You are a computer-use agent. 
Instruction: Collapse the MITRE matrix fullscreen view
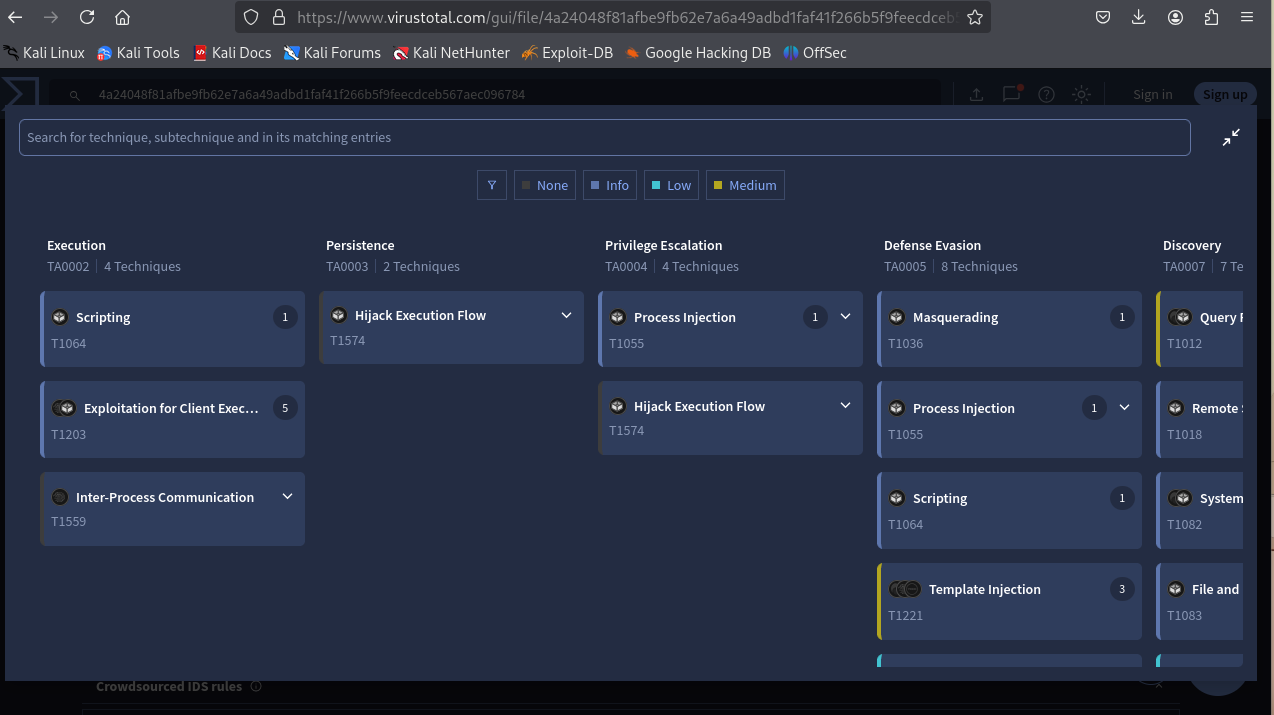[x=1231, y=138]
